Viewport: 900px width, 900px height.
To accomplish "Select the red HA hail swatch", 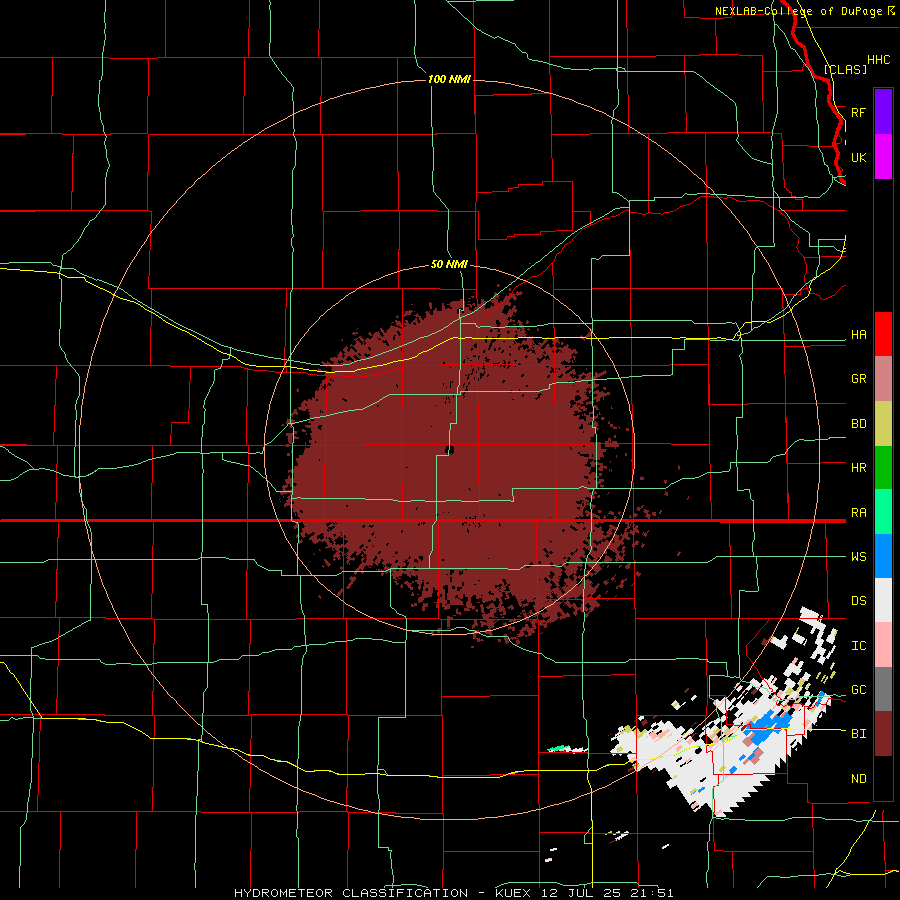I will tap(883, 334).
